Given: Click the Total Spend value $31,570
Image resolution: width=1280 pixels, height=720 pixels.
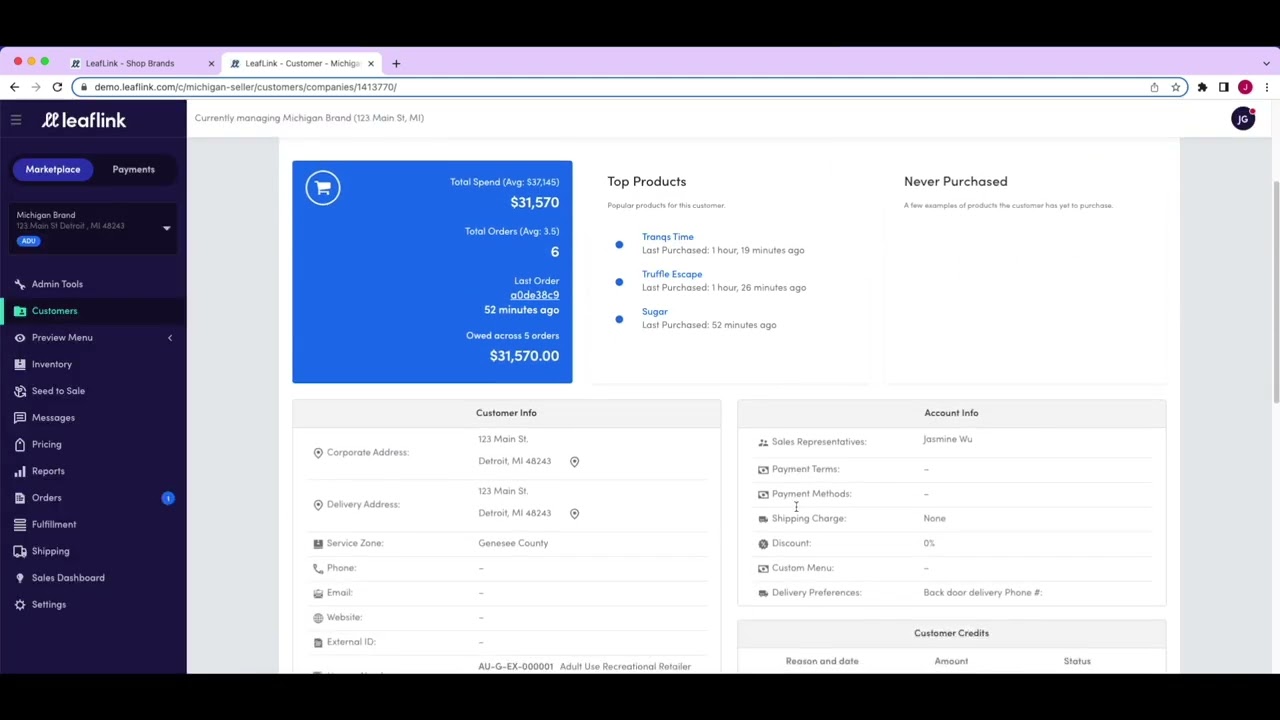Looking at the screenshot, I should click(x=534, y=202).
